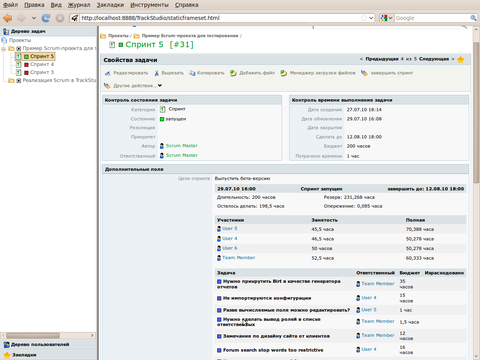Go to the Предыдущая task link
The image size is (480, 360).
(382, 59)
